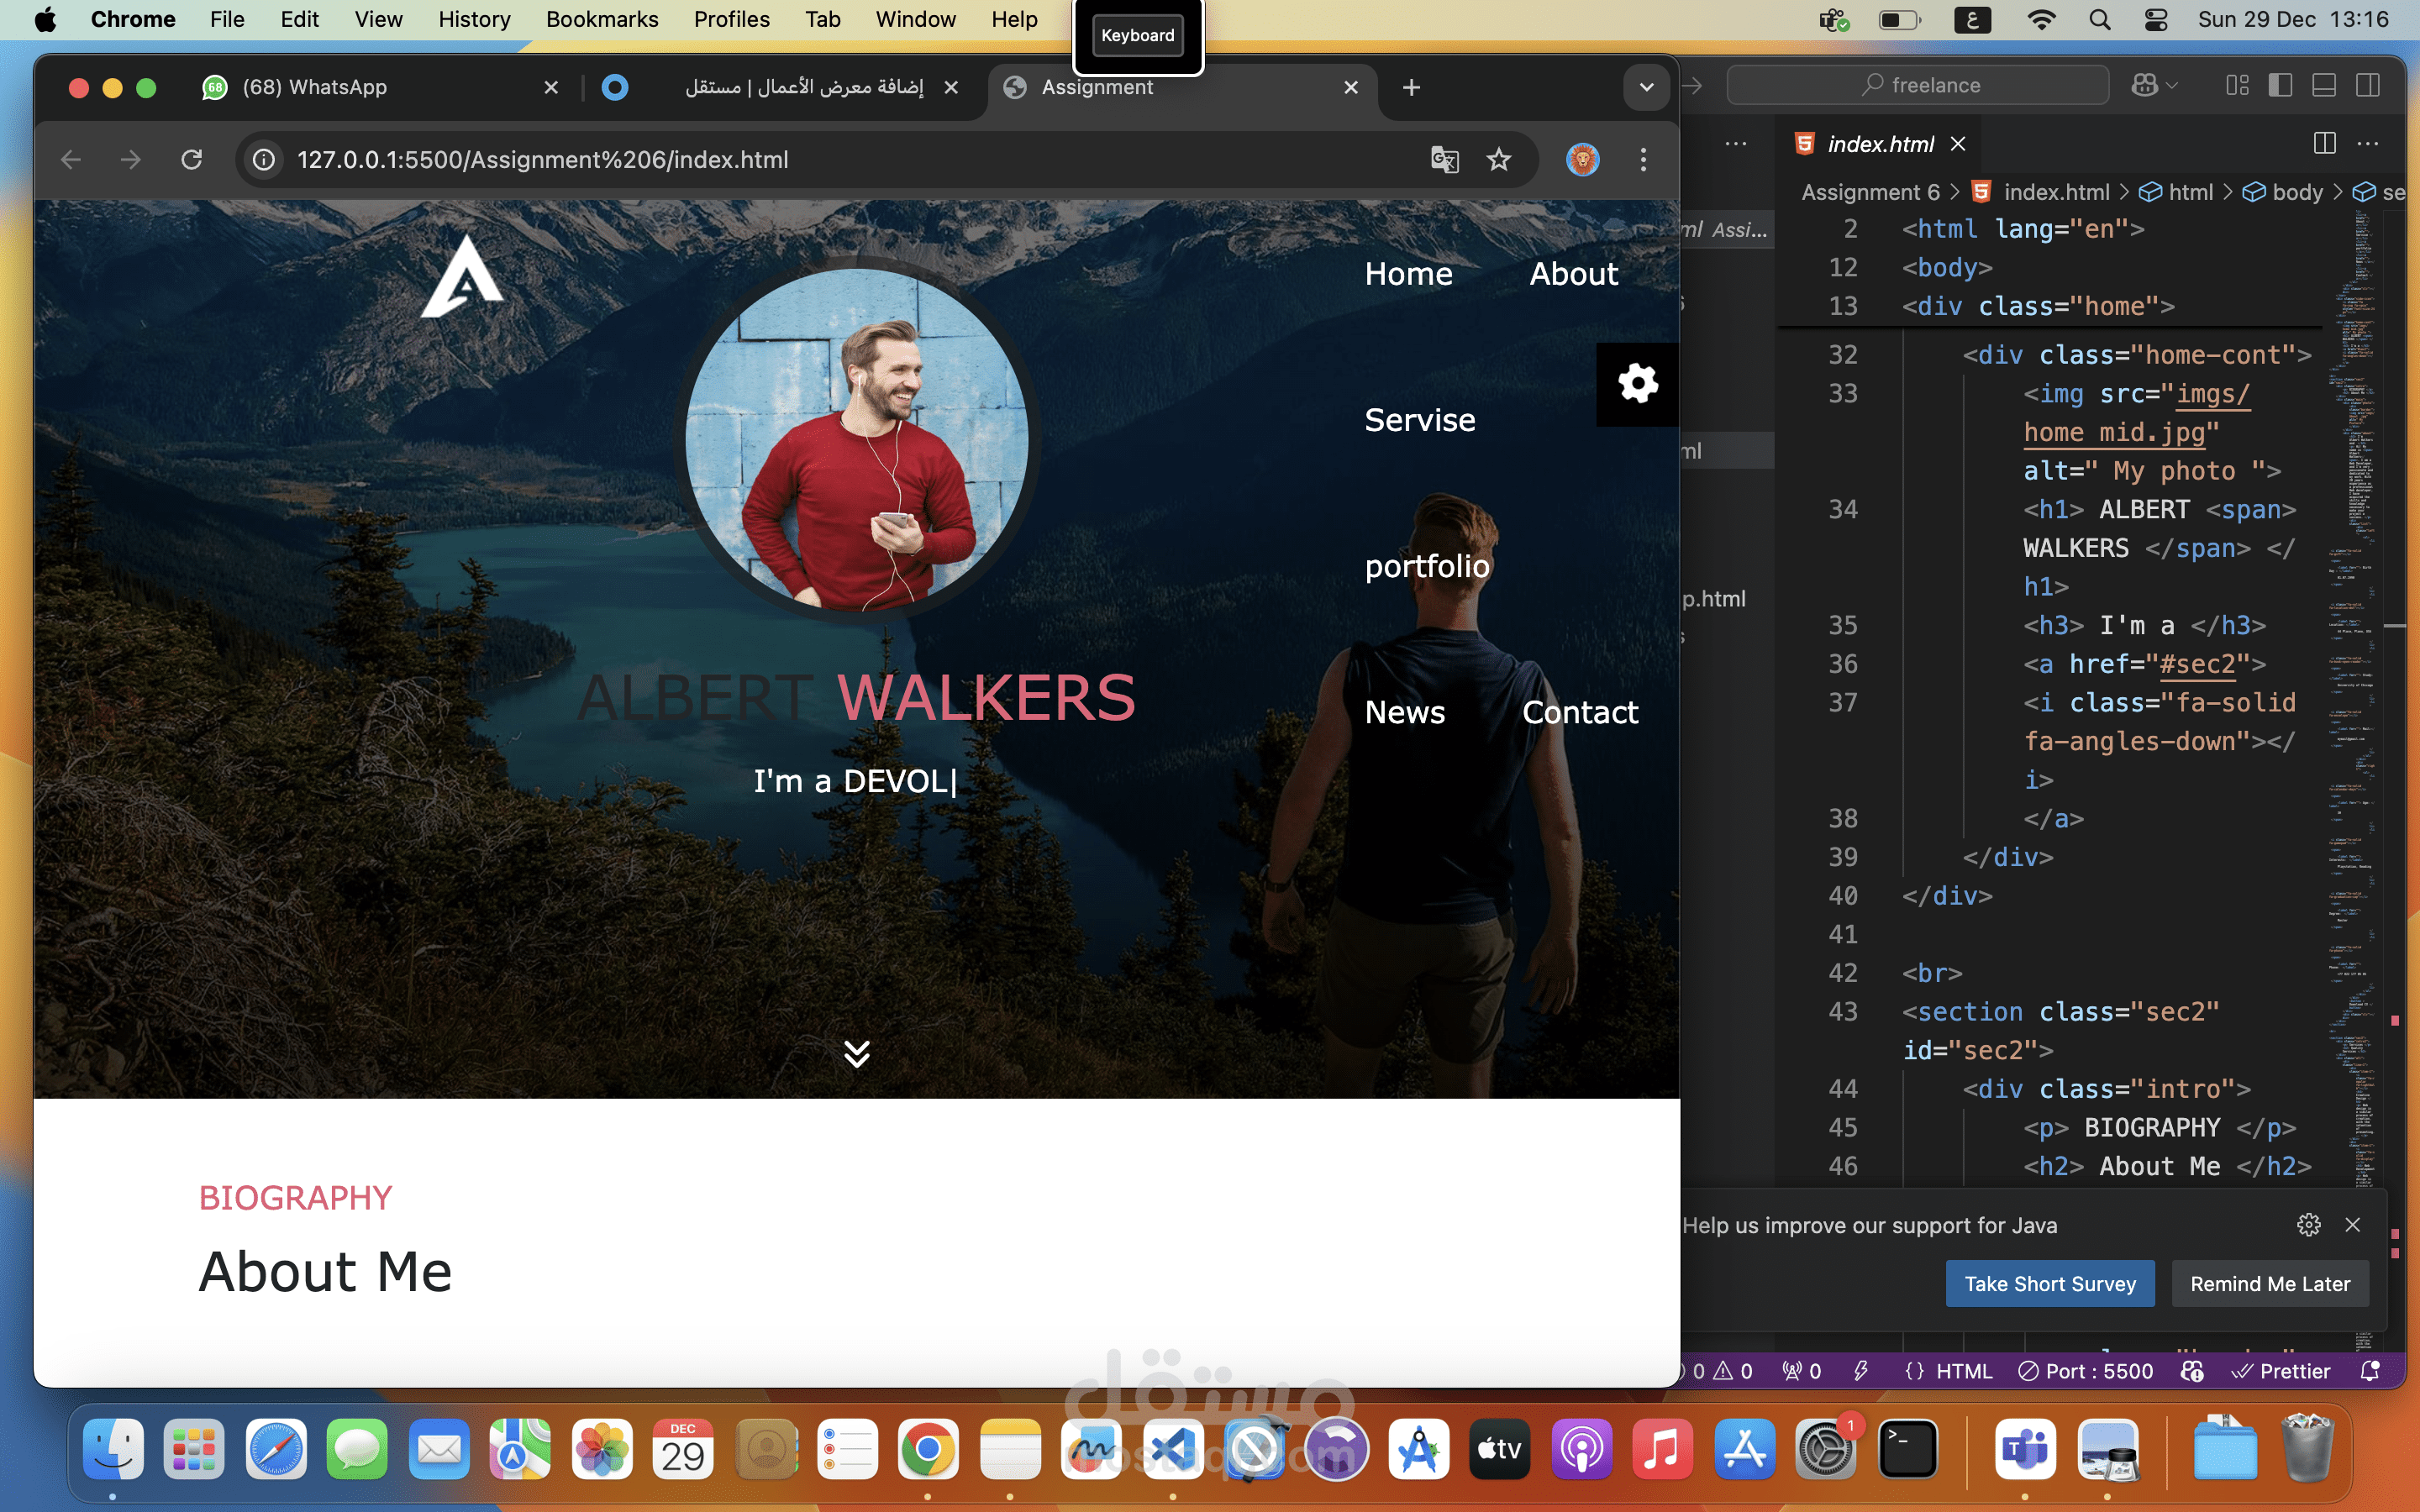Image resolution: width=2420 pixels, height=1512 pixels.
Task: Open Visual Studio Code from the Dock
Action: pos(1173,1449)
